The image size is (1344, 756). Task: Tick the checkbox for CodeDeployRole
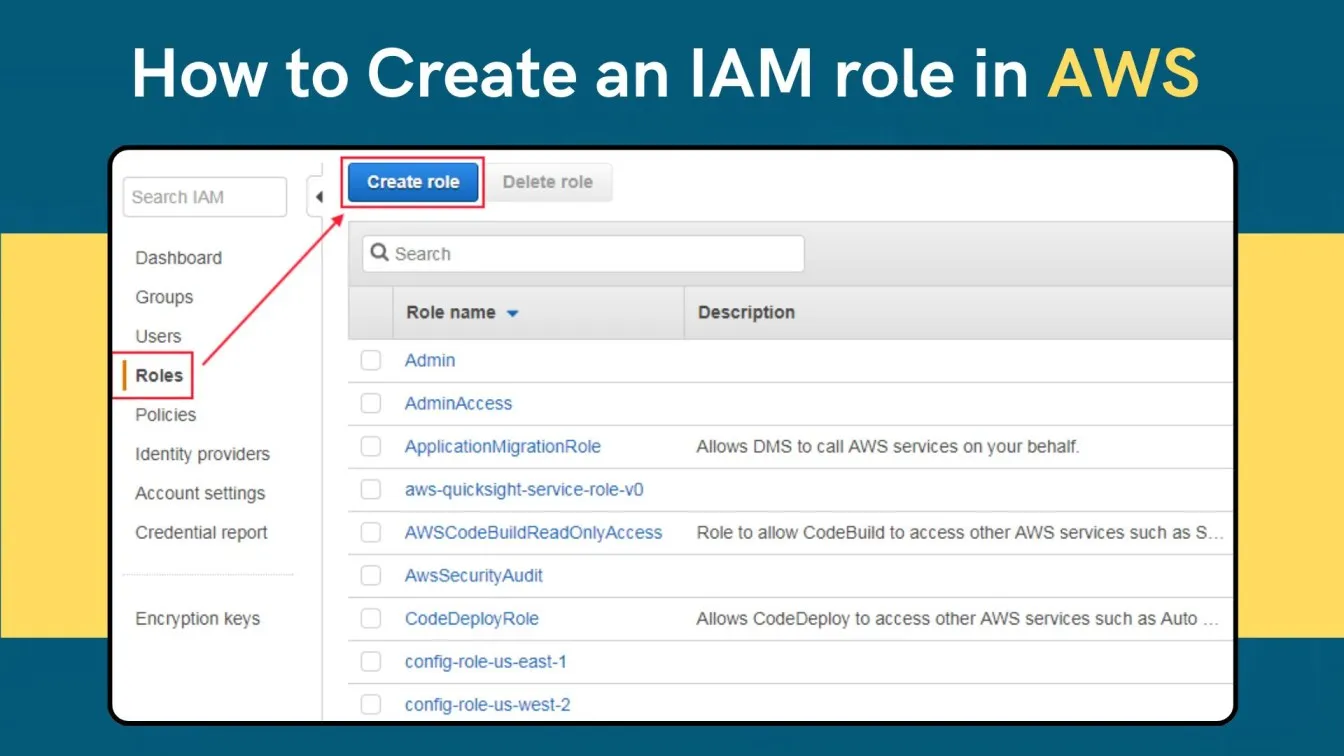pyautogui.click(x=371, y=618)
